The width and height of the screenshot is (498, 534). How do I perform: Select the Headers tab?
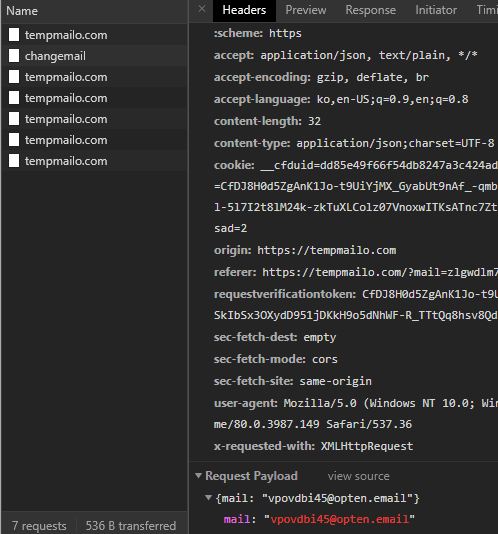(244, 10)
